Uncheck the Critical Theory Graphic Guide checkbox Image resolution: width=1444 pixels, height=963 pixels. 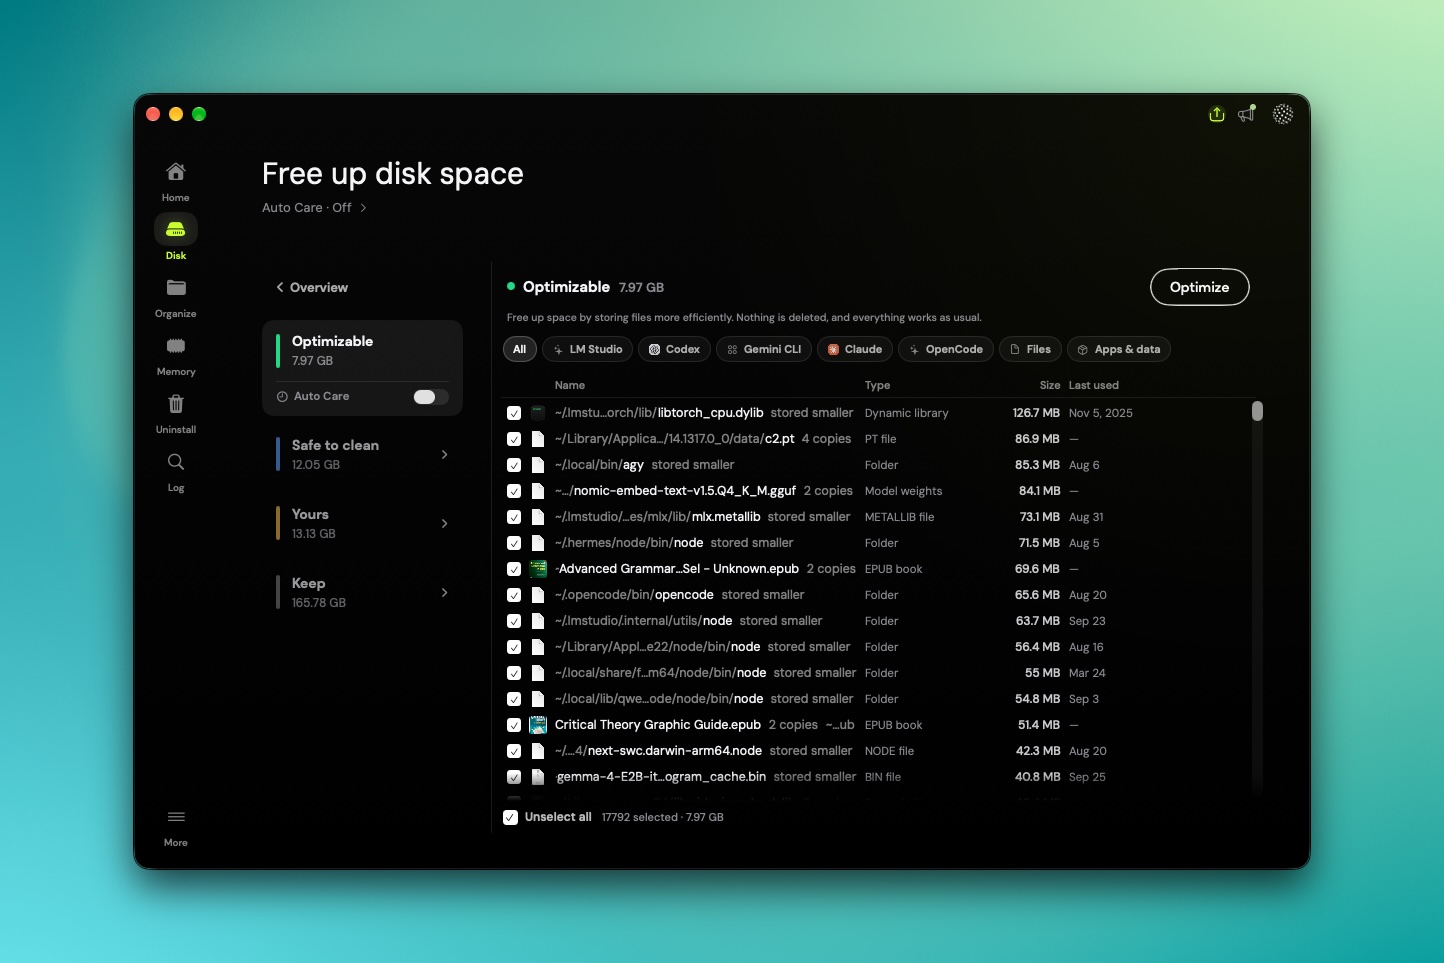[514, 725]
